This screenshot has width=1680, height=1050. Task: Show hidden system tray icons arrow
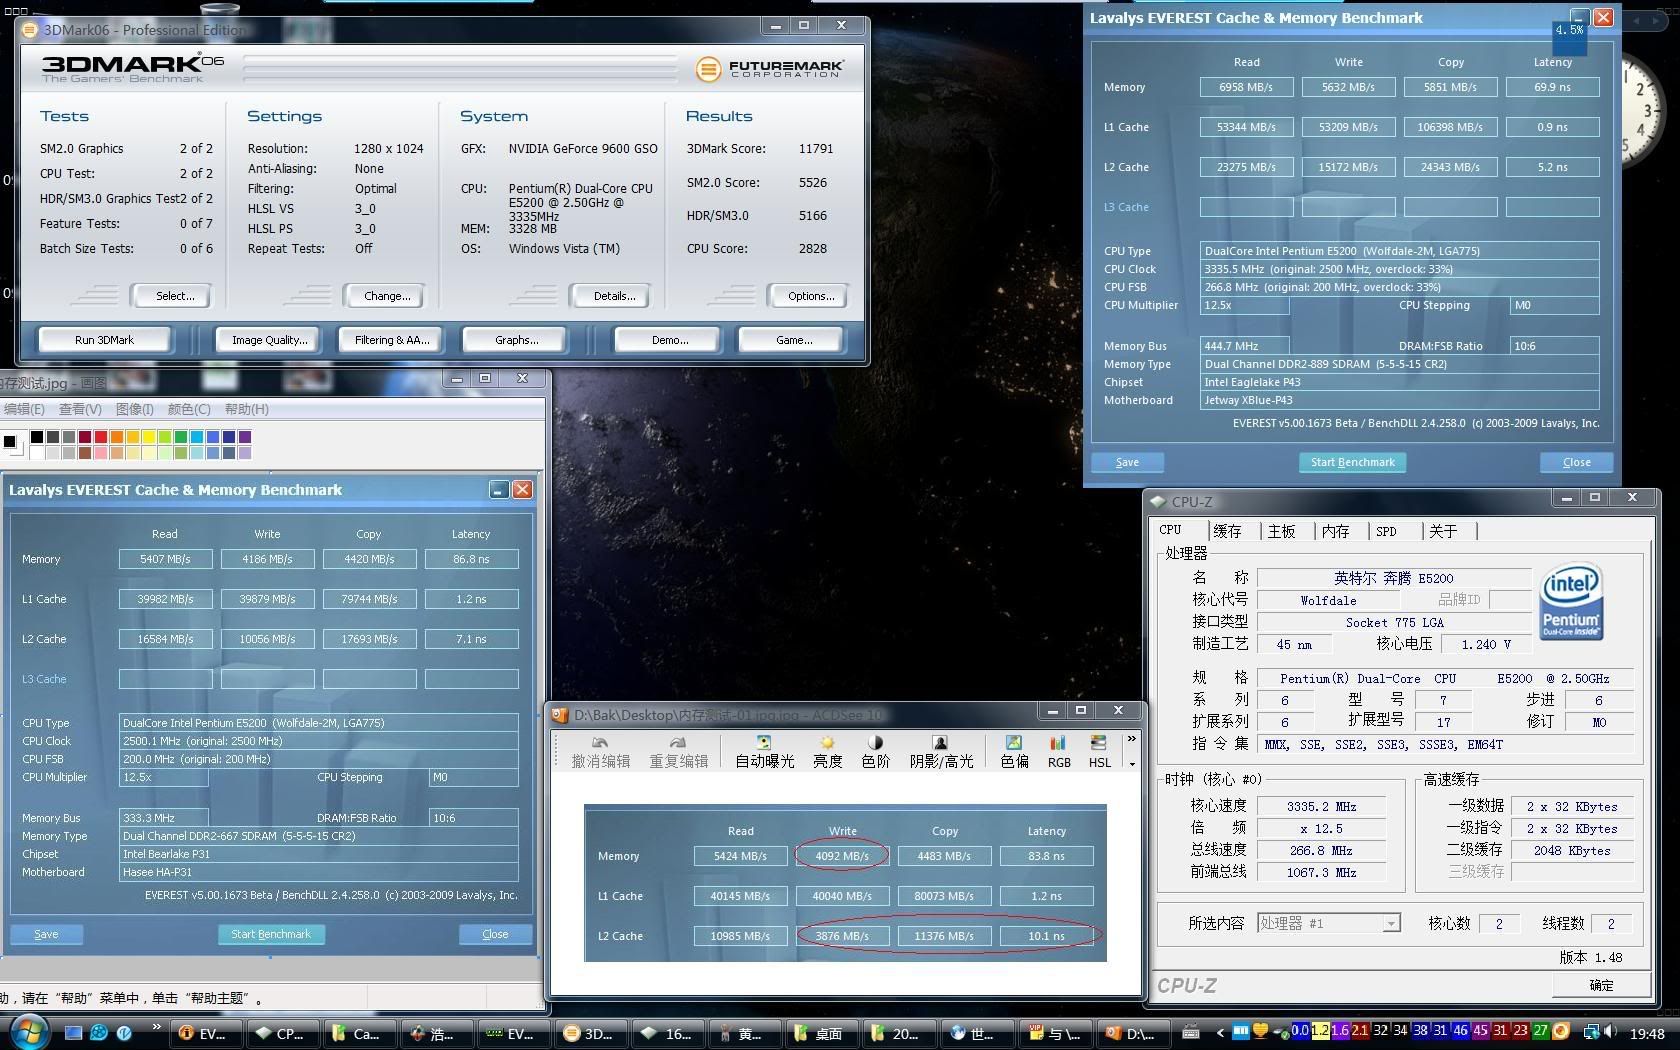click(1220, 1033)
